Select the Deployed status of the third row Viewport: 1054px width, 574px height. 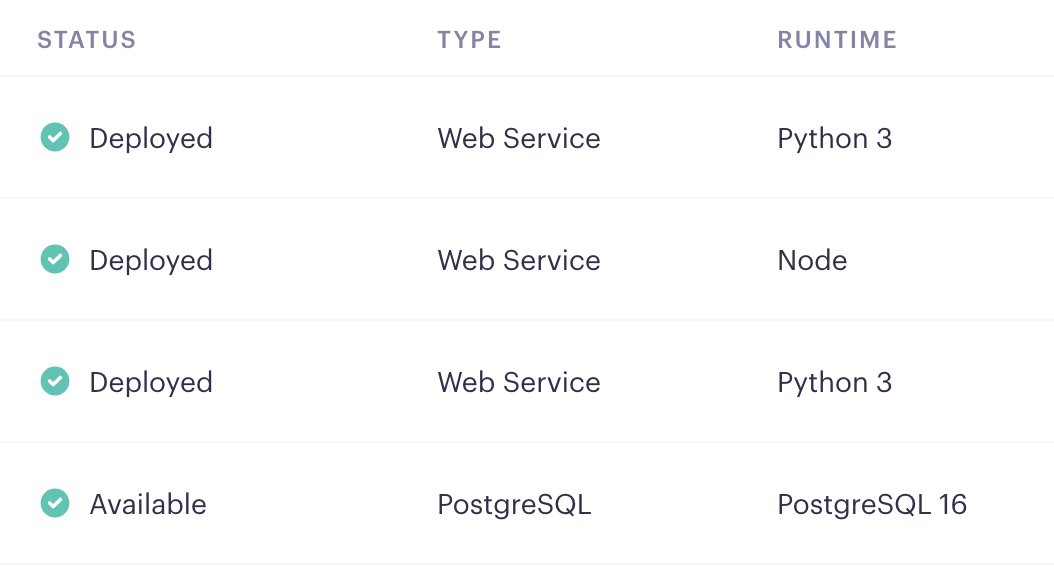[151, 382]
